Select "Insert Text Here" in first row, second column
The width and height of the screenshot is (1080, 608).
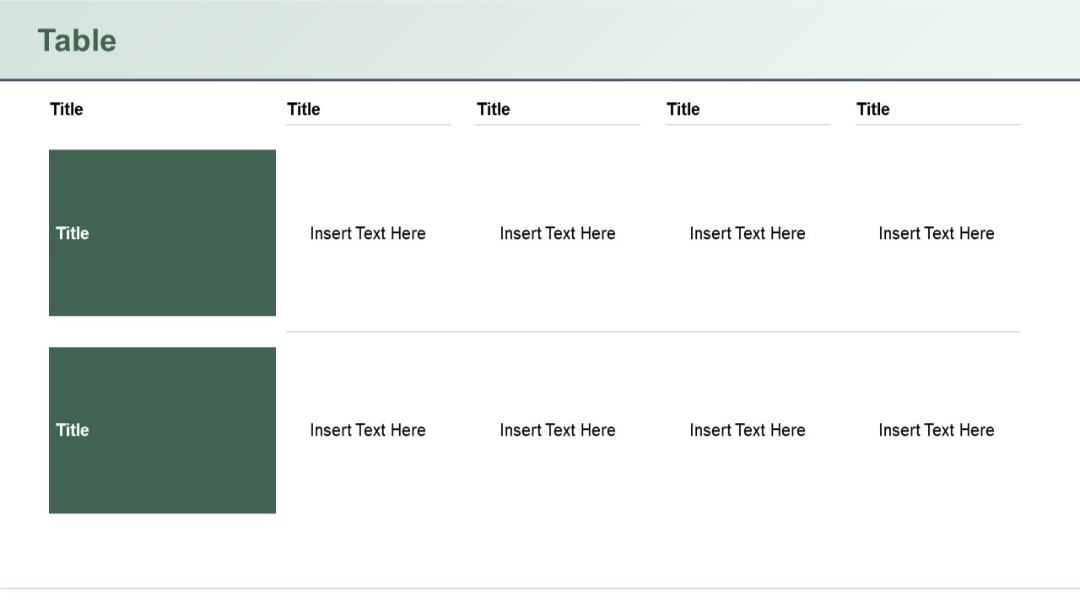coord(368,233)
